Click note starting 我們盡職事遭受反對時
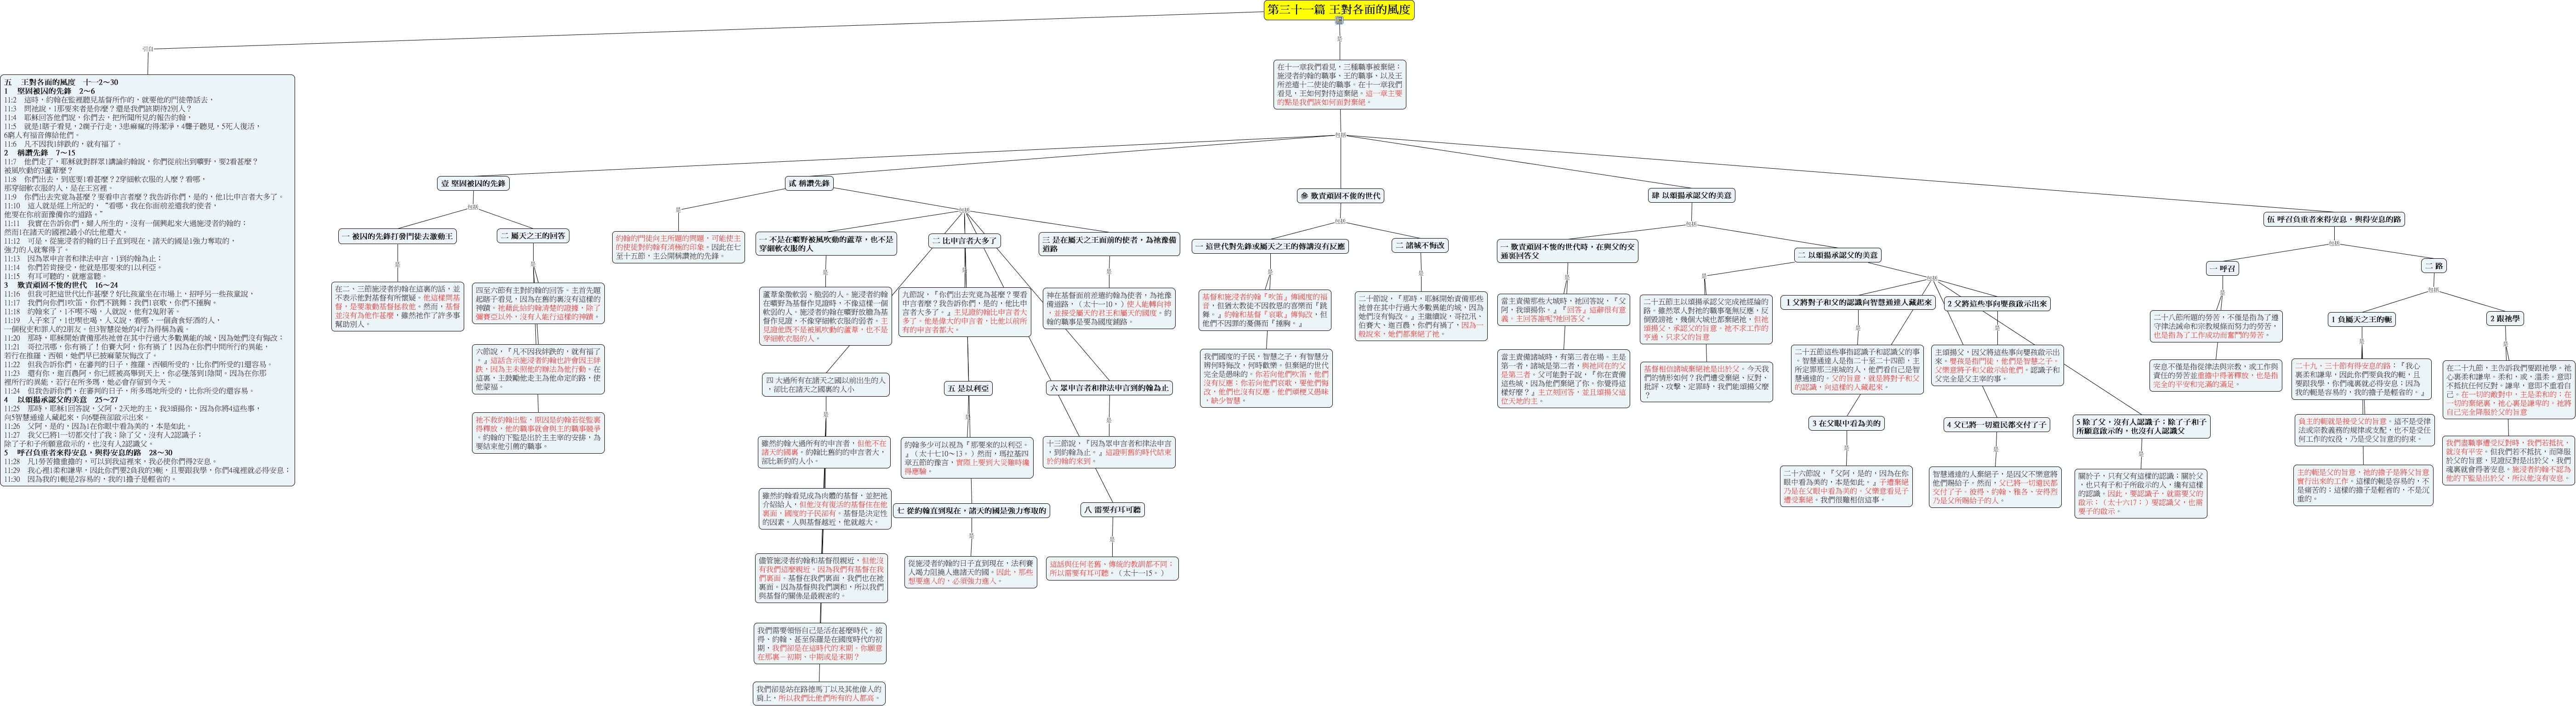Image resolution: width=2576 pixels, height=706 pixels. point(2508,460)
